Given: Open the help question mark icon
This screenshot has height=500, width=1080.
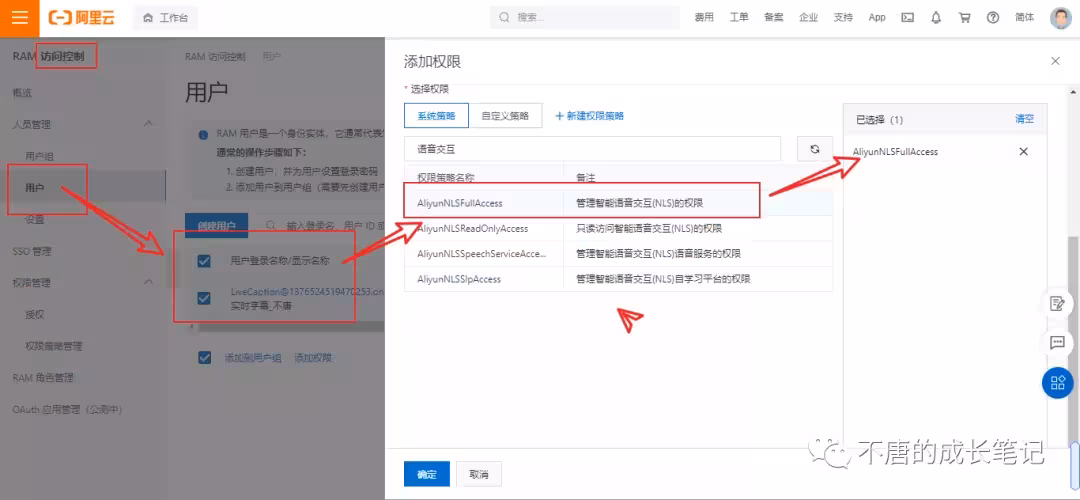Looking at the screenshot, I should 993,18.
